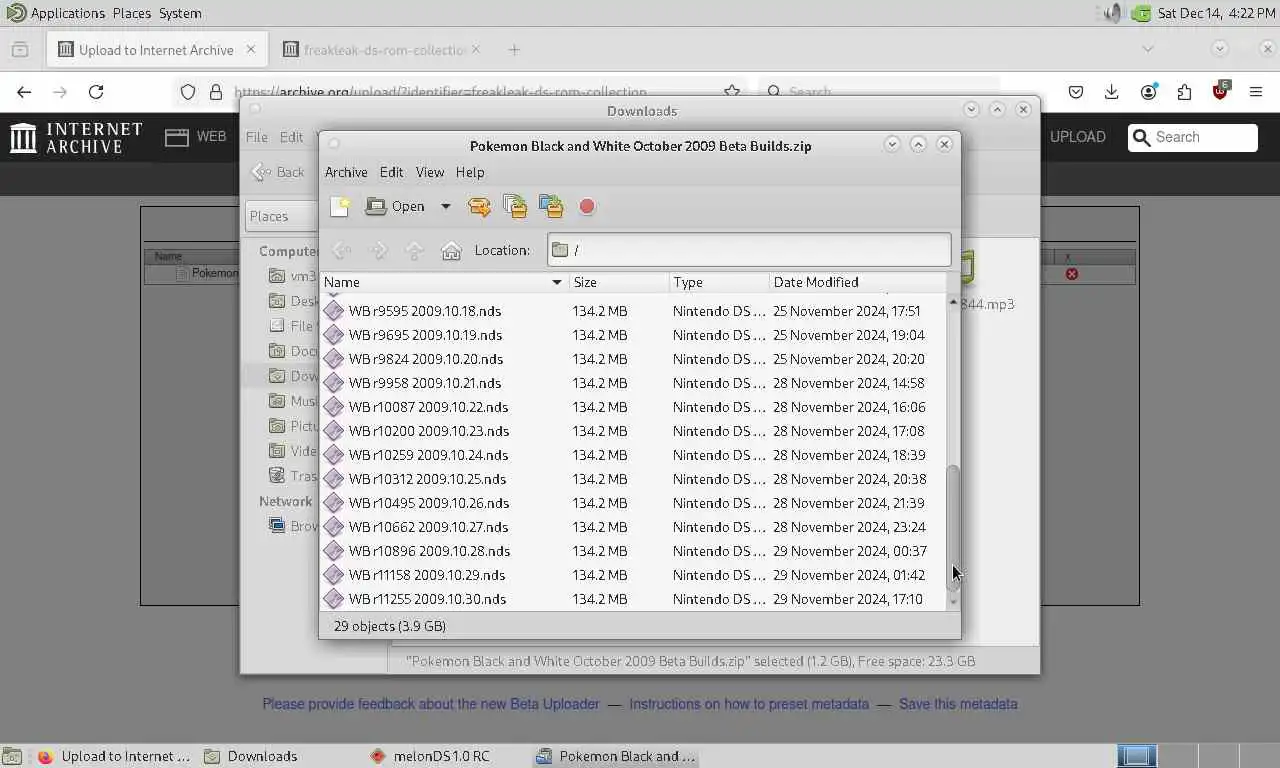The height and width of the screenshot is (768, 1280).
Task: Close the Upload to Internet Archive tab
Action: [251, 49]
